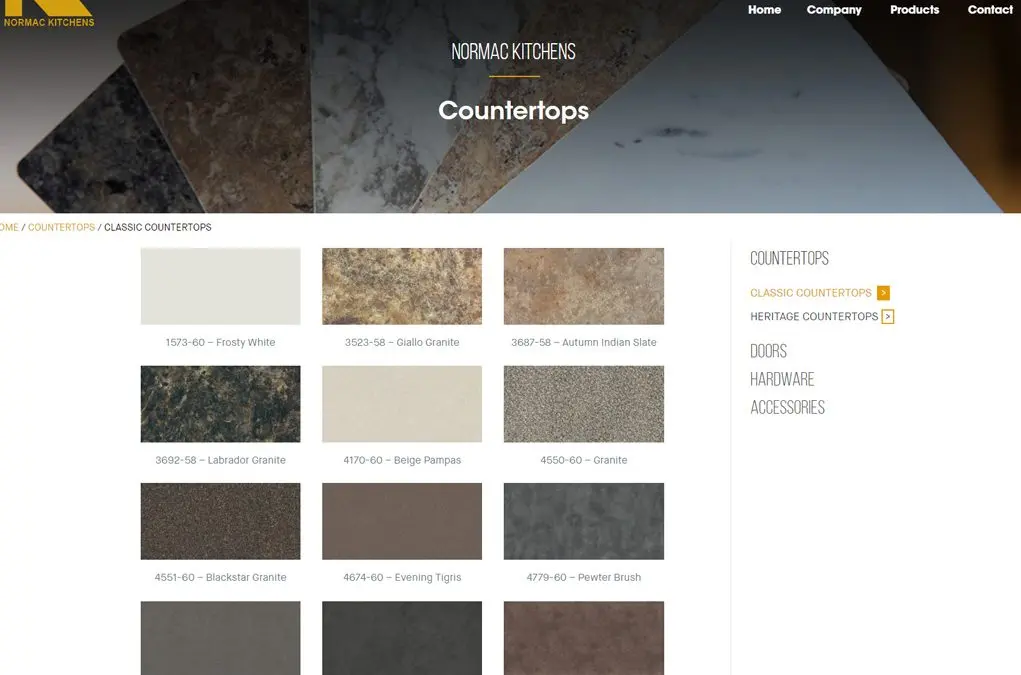Click the '4170-60 – Beige Pampas' label
1021x675 pixels.
(402, 460)
